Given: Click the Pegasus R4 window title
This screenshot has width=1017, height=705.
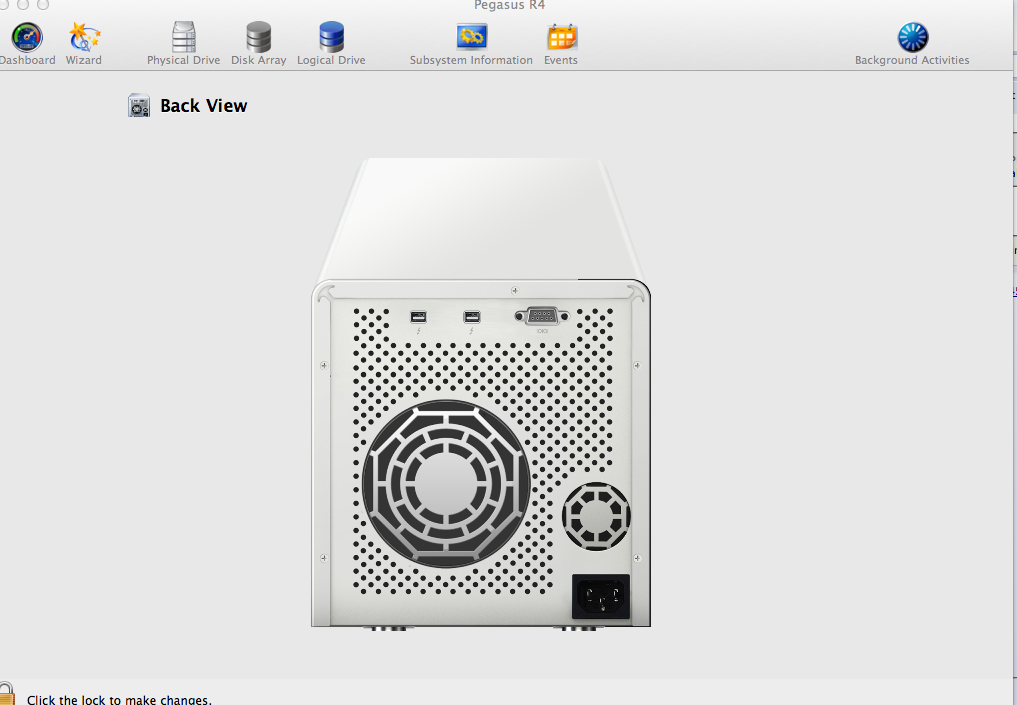Looking at the screenshot, I should tap(509, 5).
